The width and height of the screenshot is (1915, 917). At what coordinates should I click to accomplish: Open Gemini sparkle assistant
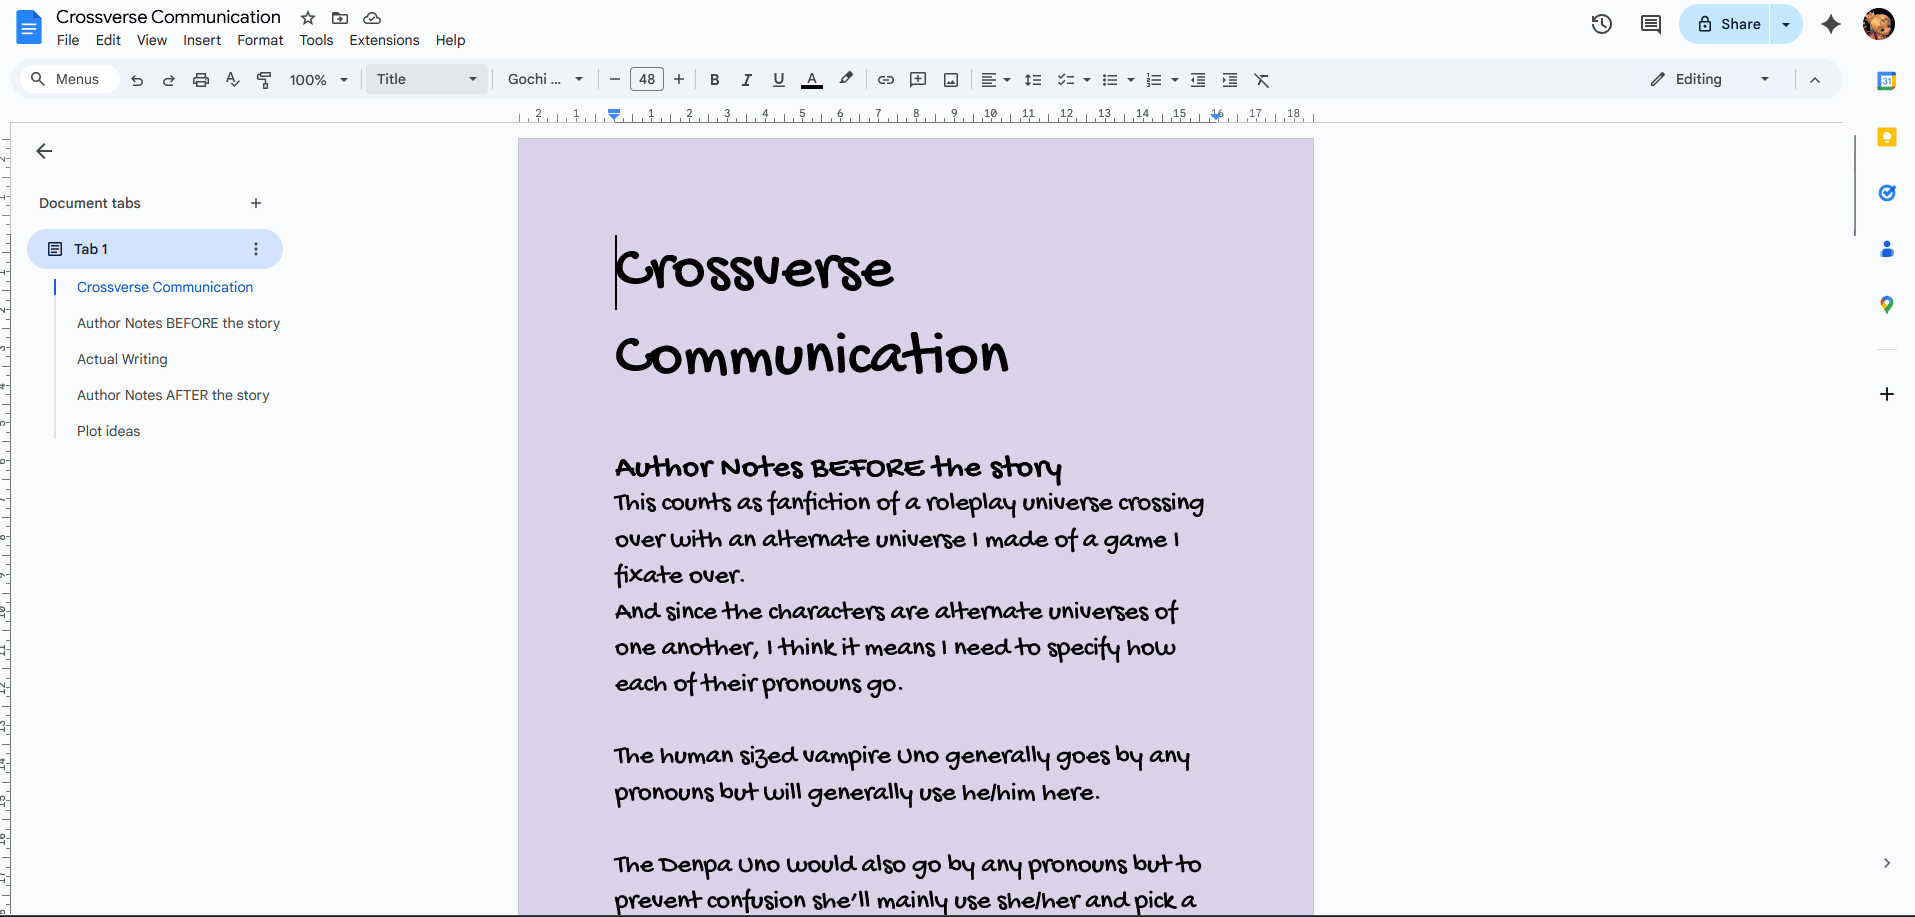(1831, 24)
